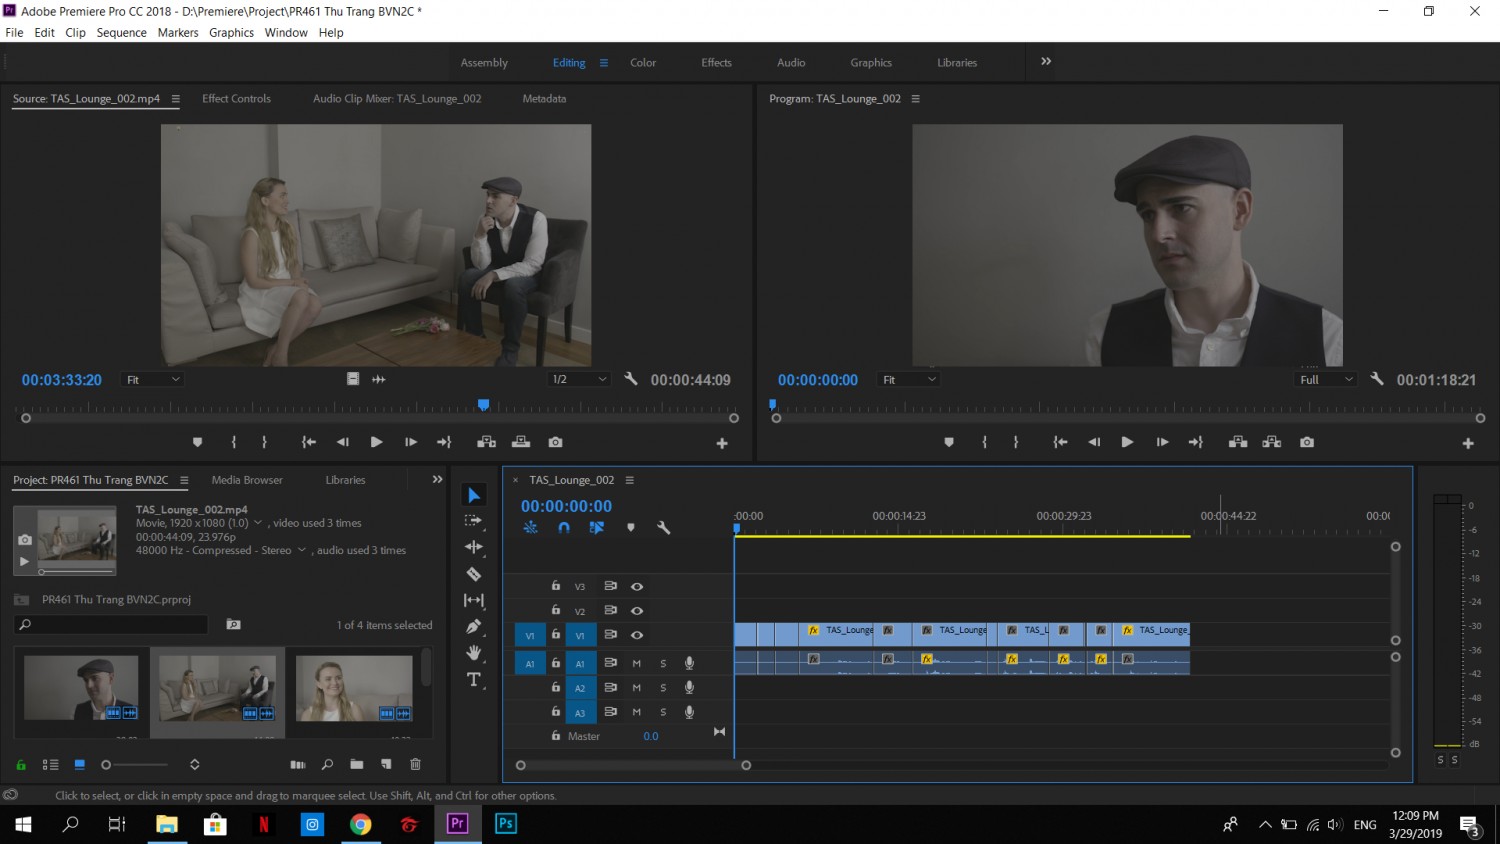Toggle V1 track output eye
Image resolution: width=1500 pixels, height=844 pixels.
[x=637, y=635]
